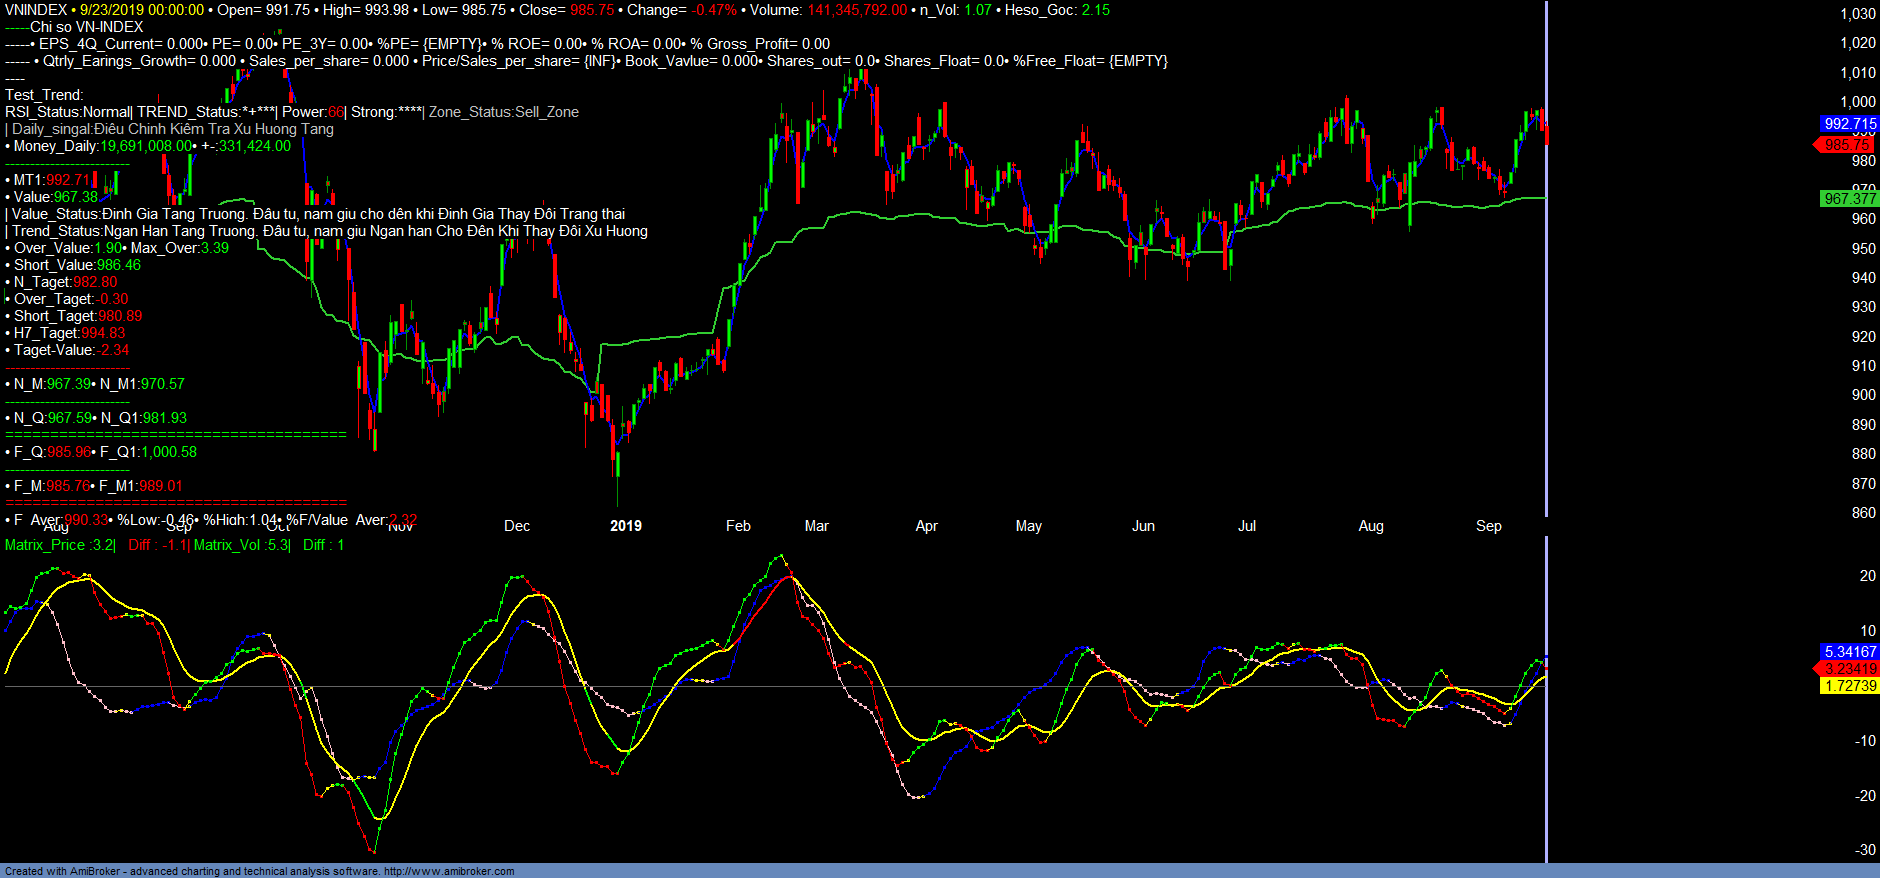Click the www.amibroker.com link in footer

click(449, 871)
